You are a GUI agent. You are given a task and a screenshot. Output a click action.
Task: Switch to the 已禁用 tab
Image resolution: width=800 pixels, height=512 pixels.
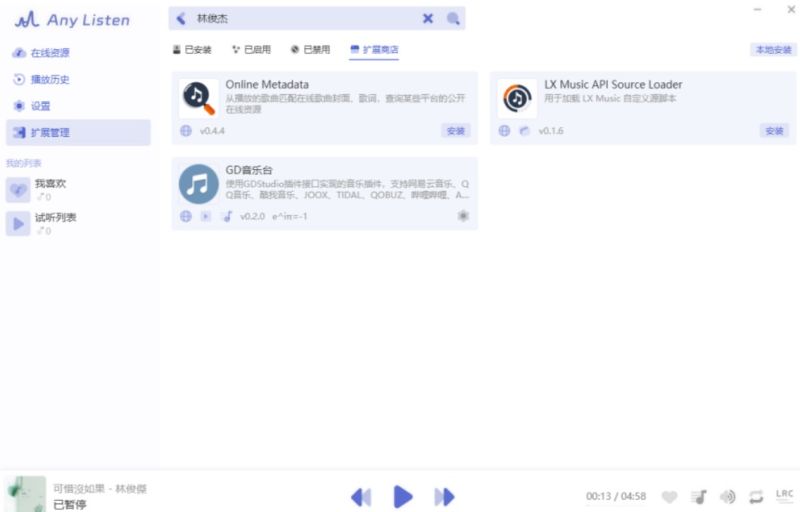click(x=310, y=49)
